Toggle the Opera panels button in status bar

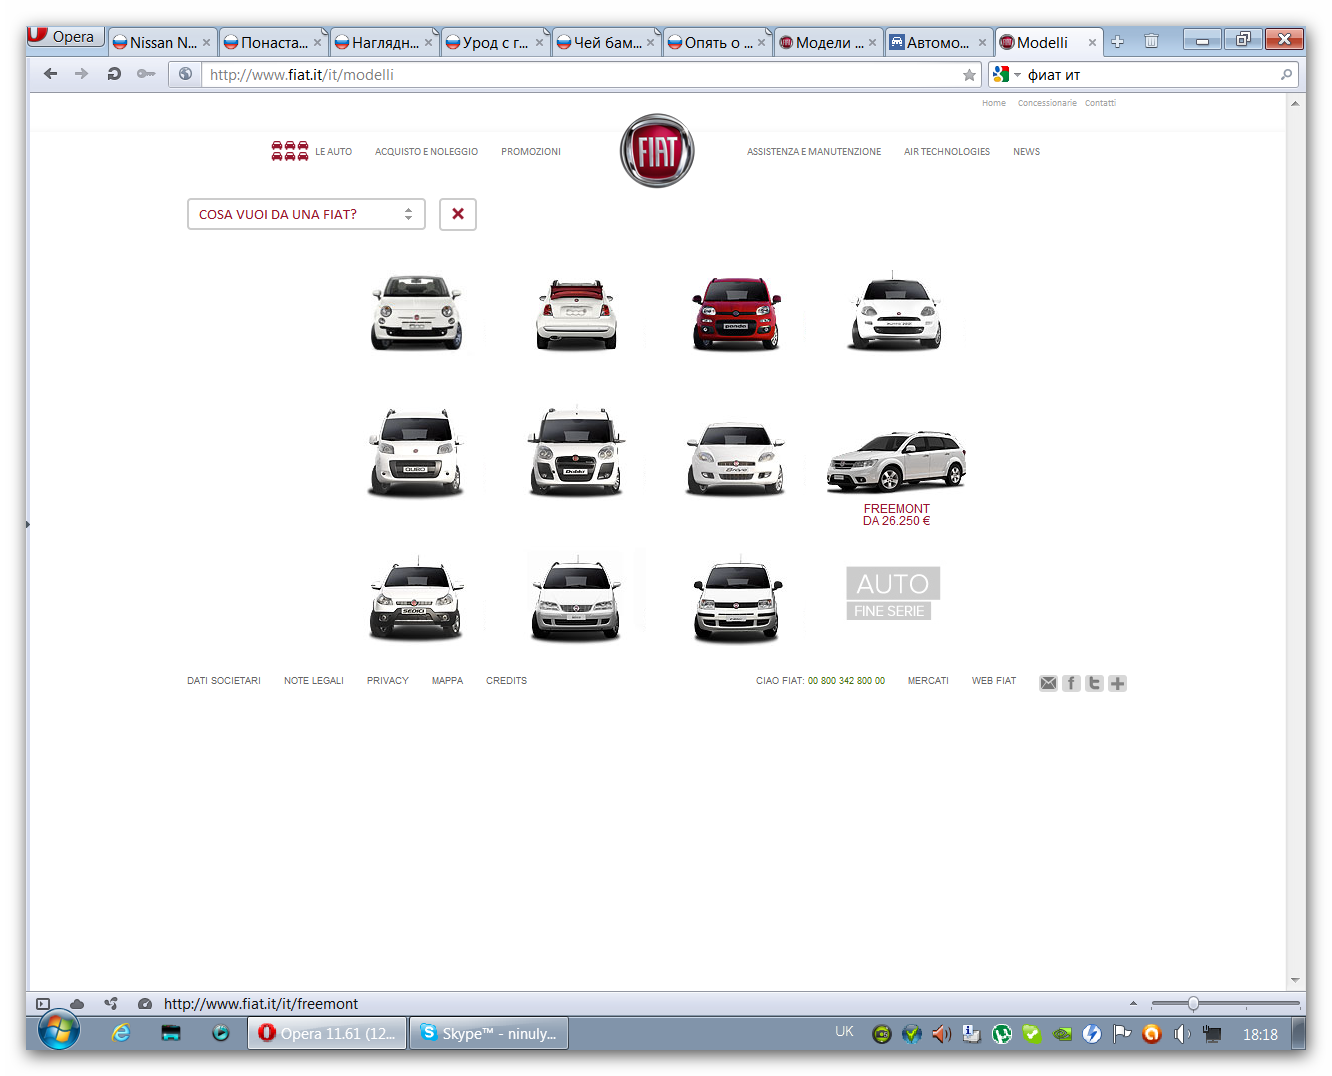[43, 1004]
